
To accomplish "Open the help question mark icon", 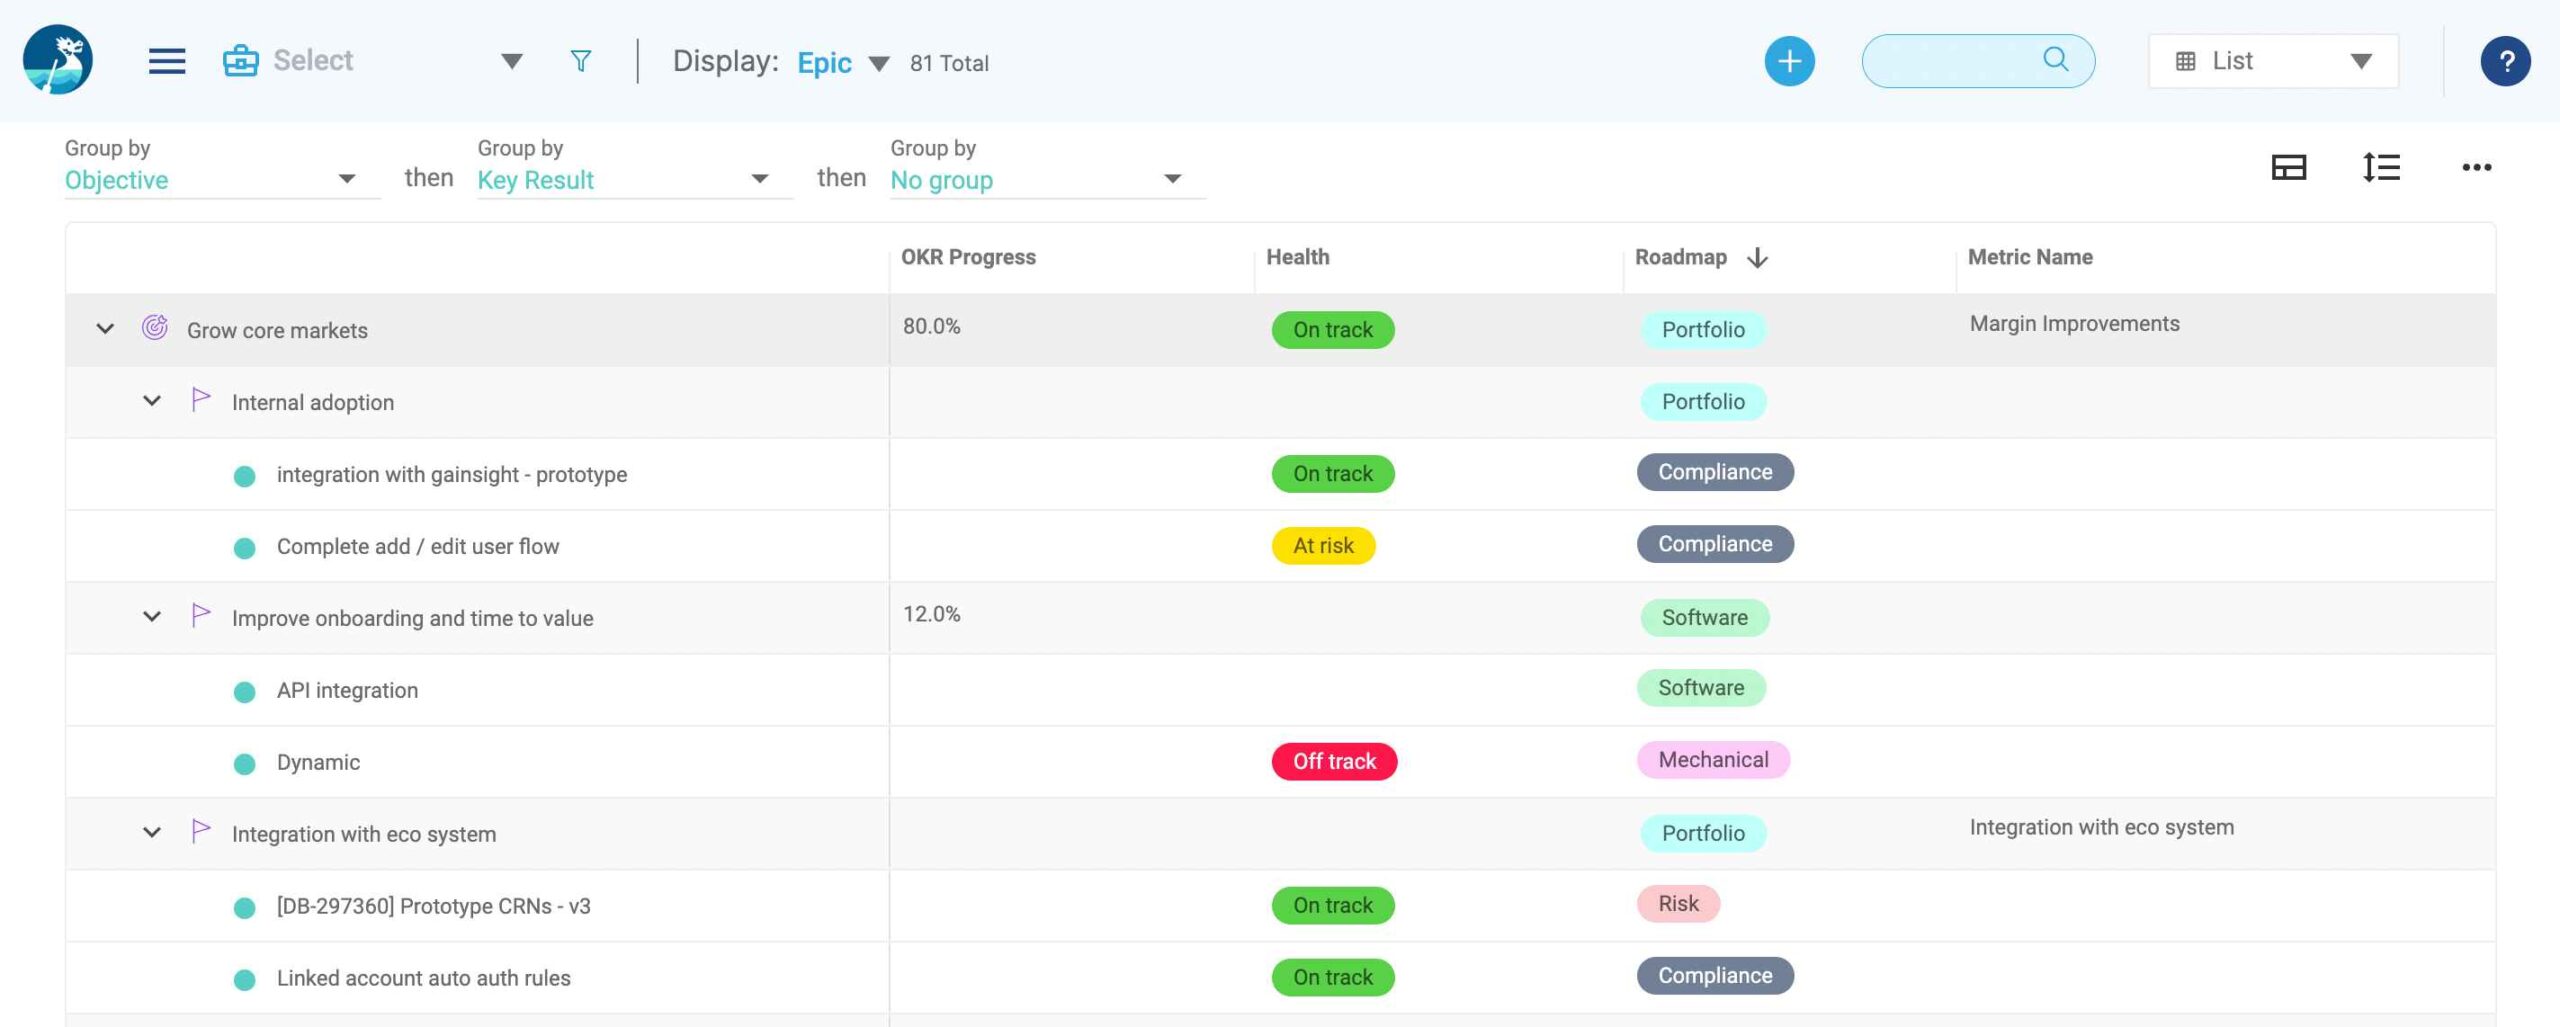I will pos(2505,62).
